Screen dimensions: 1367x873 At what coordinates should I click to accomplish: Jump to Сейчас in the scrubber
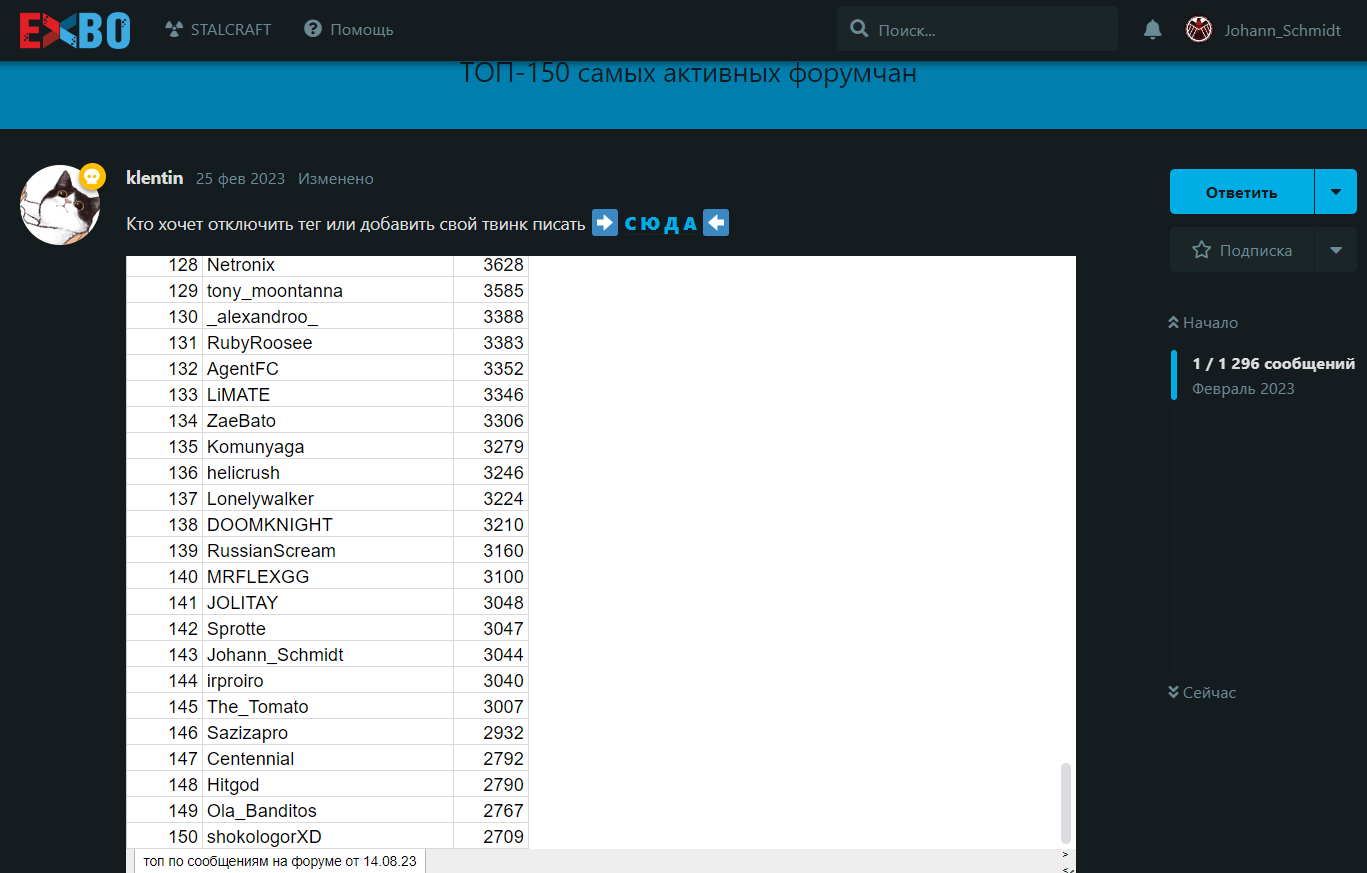[x=1202, y=692]
